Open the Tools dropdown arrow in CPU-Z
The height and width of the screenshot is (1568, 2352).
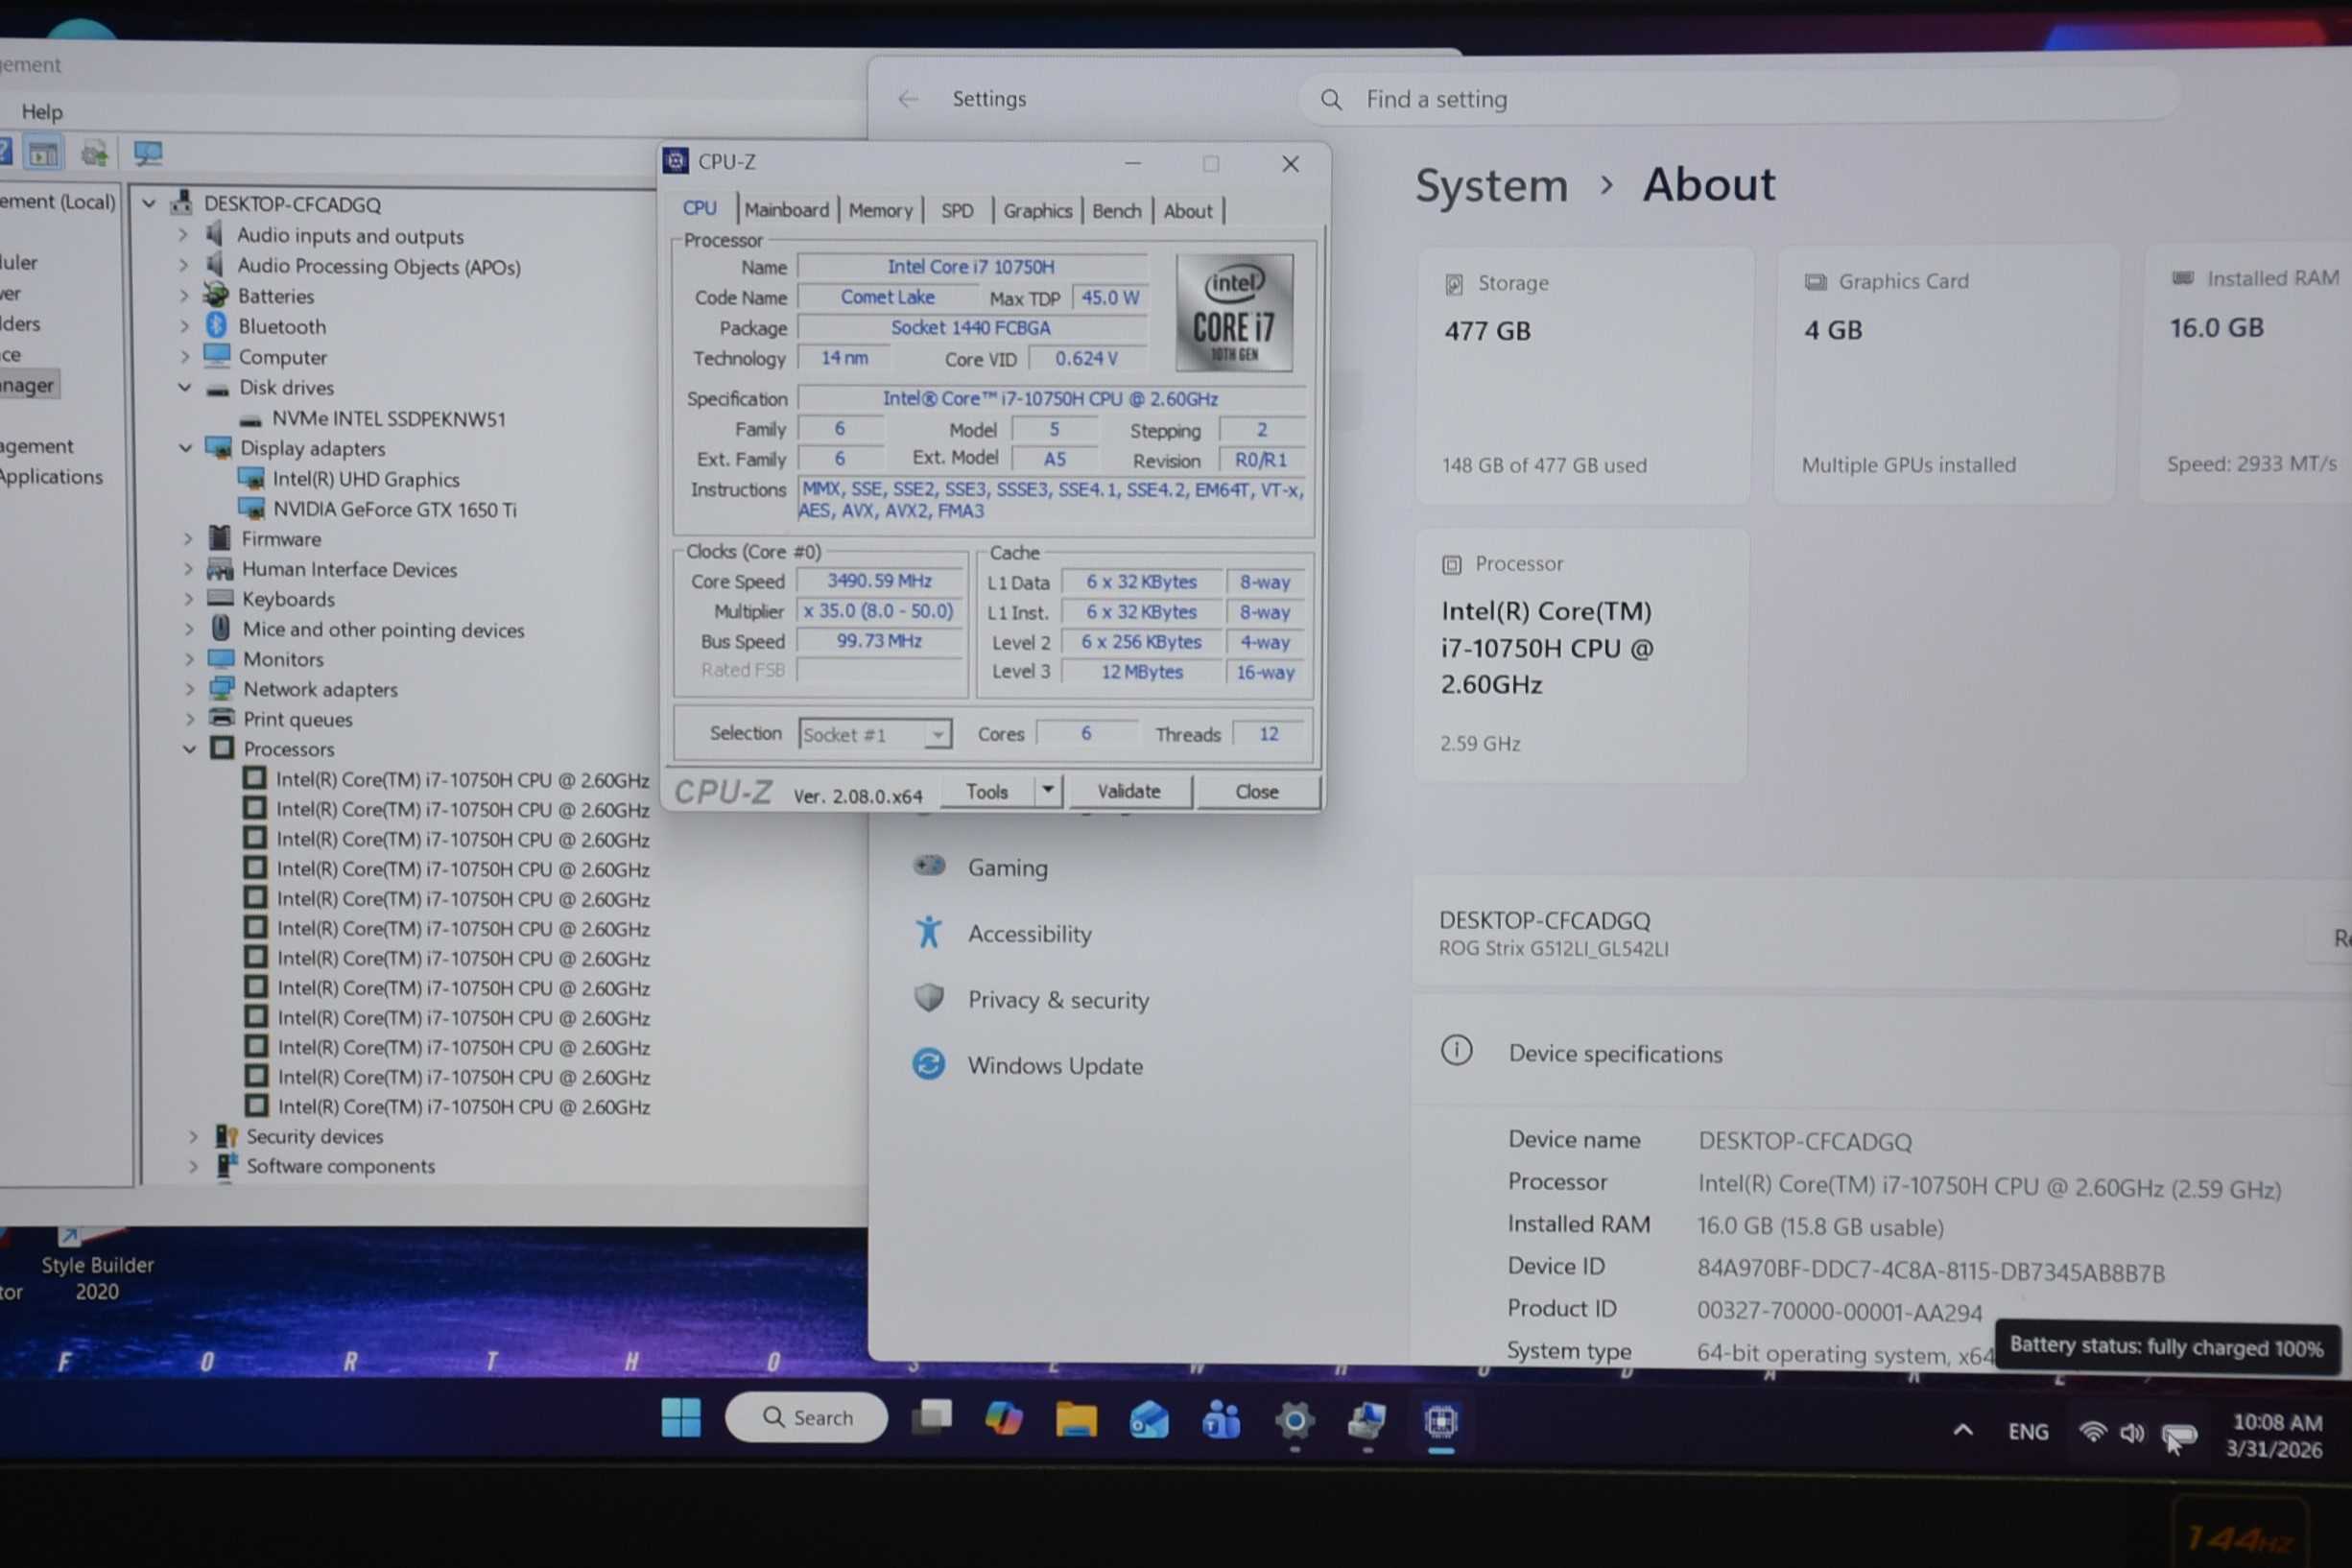[x=1047, y=790]
